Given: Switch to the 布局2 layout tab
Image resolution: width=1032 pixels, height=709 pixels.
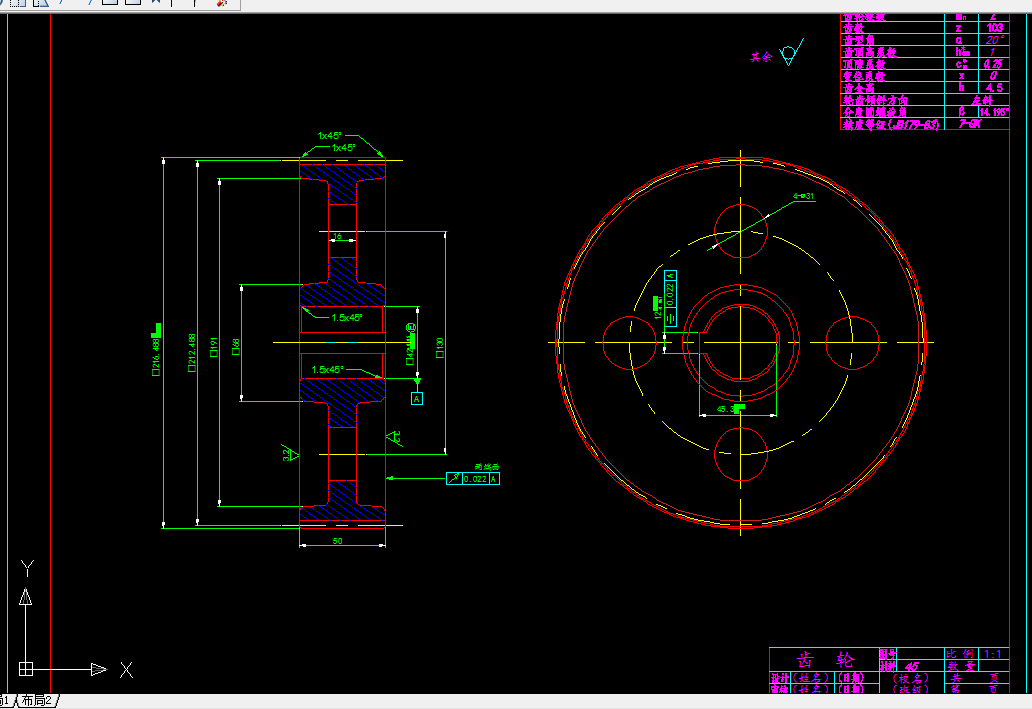Looking at the screenshot, I should [x=36, y=700].
